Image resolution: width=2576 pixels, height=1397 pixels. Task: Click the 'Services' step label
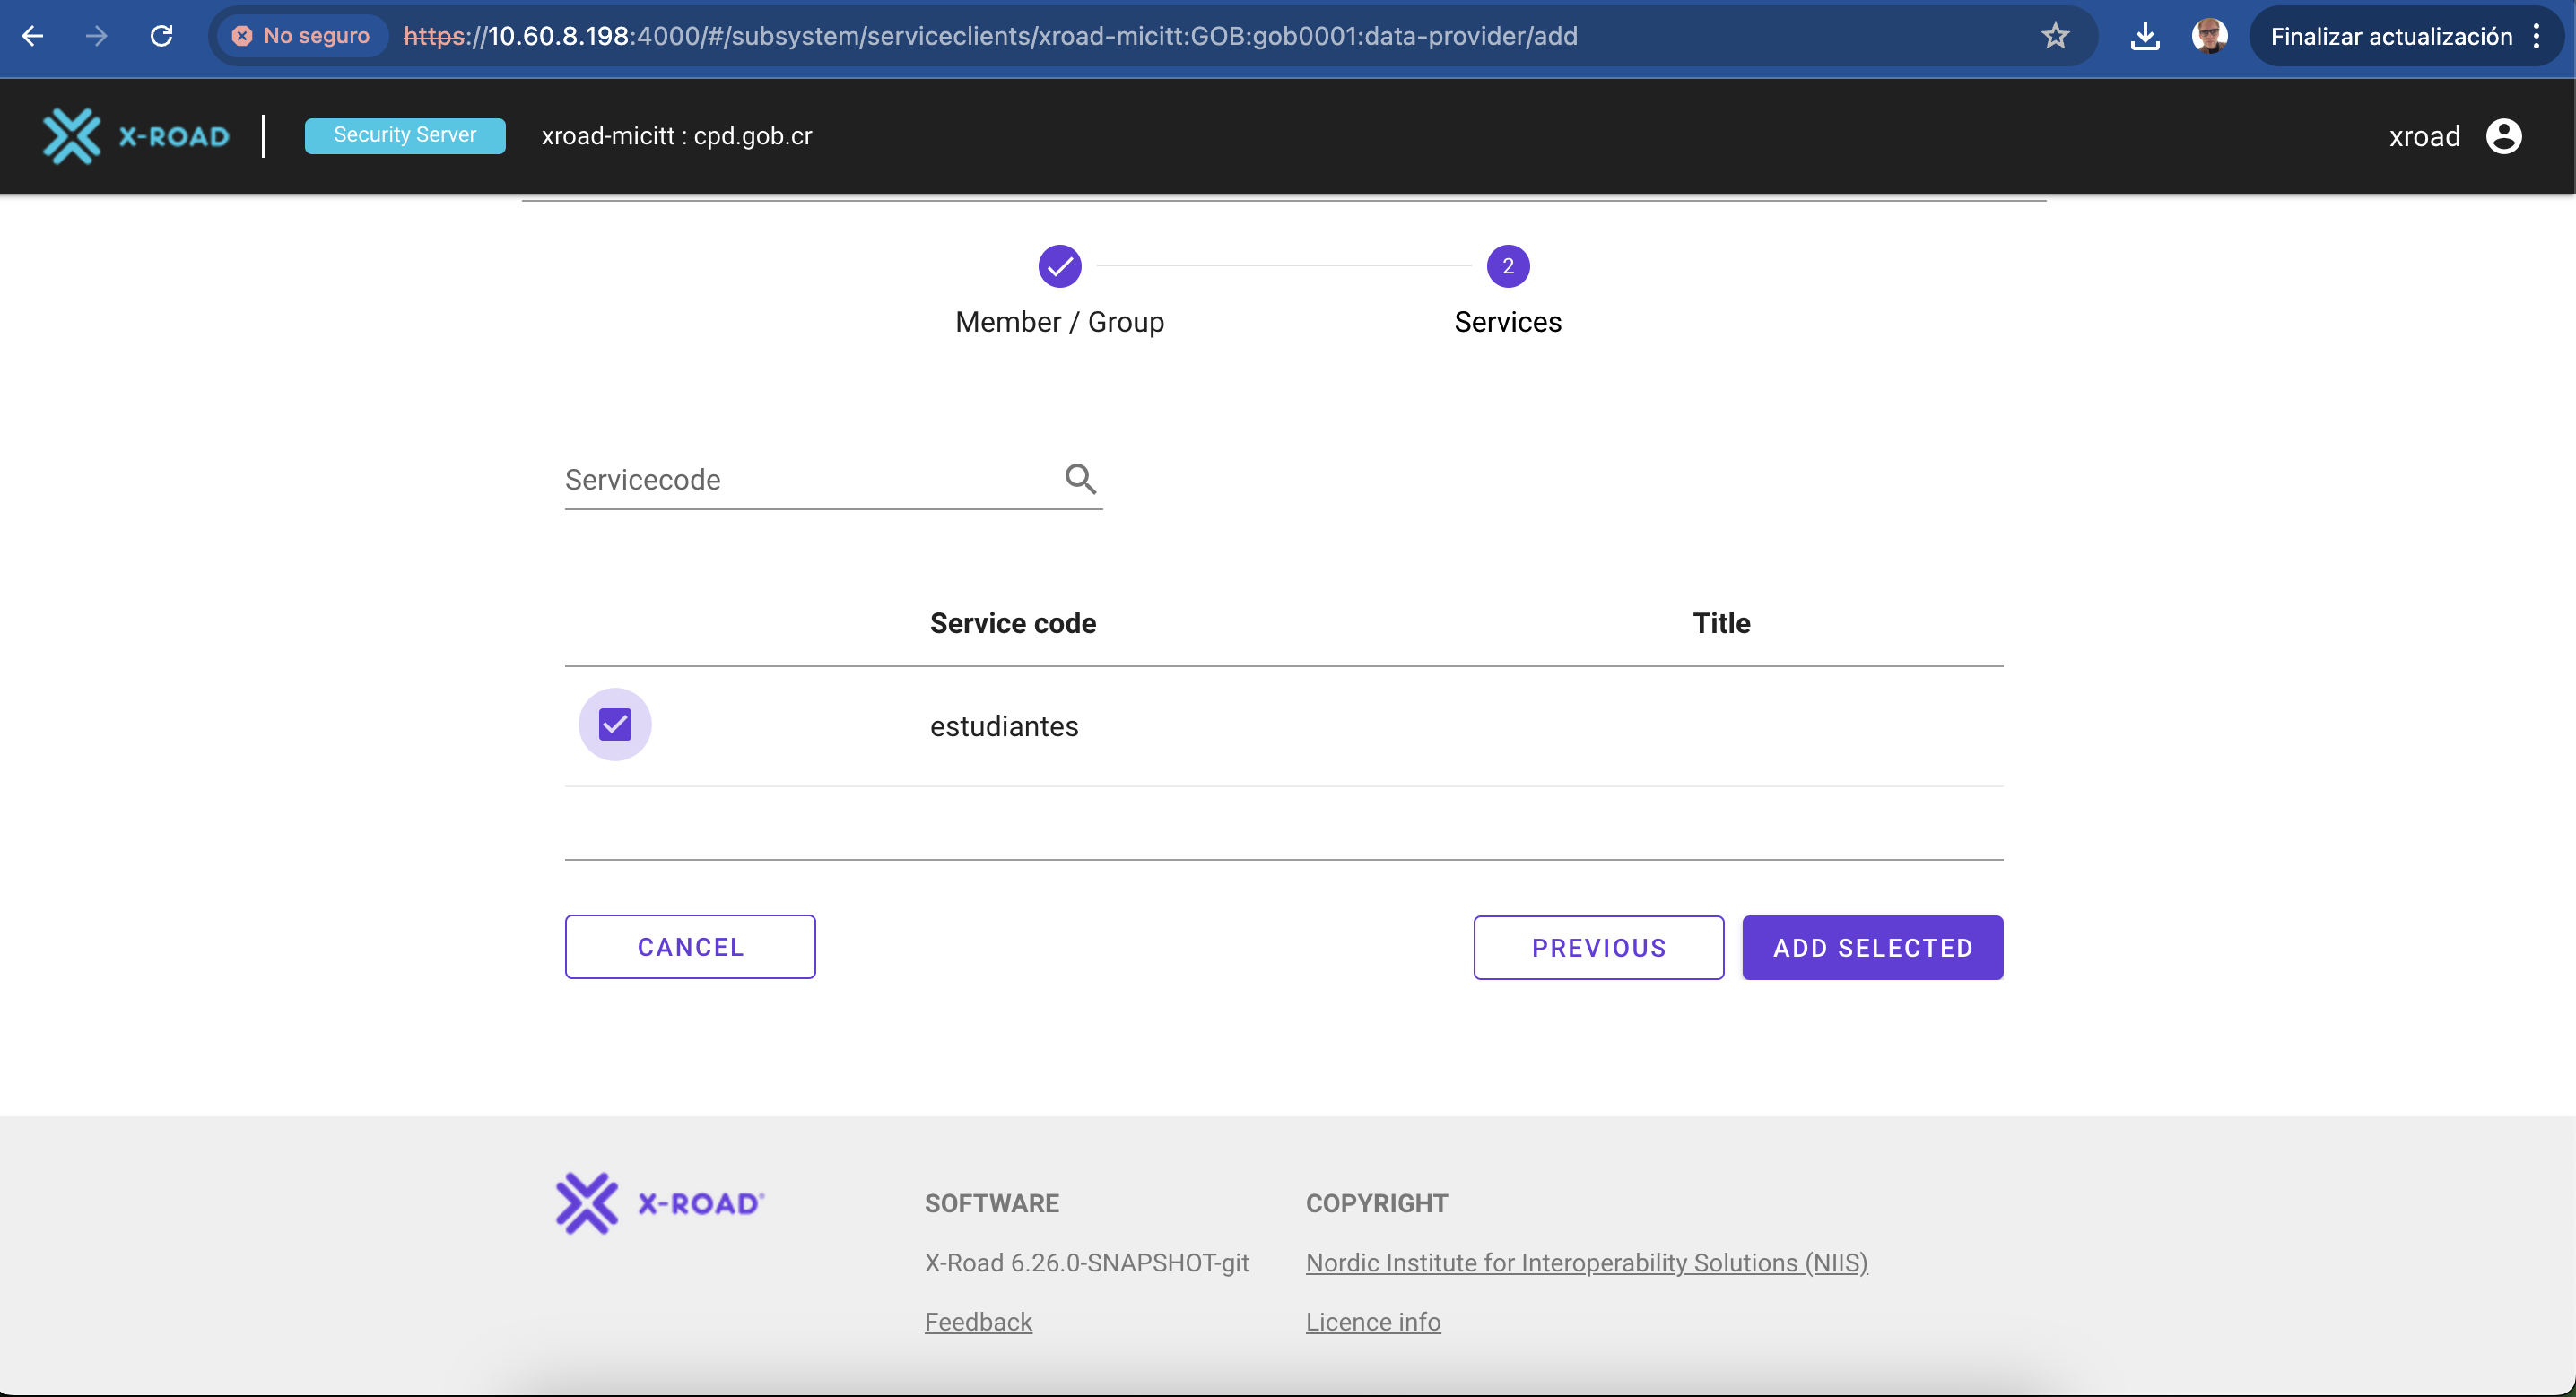click(1508, 322)
